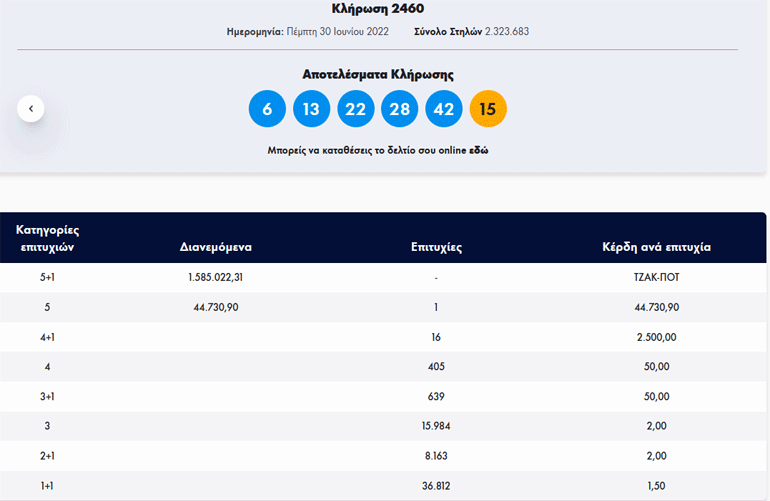
Task: Select the blue number 13 ball
Action: (x=311, y=109)
